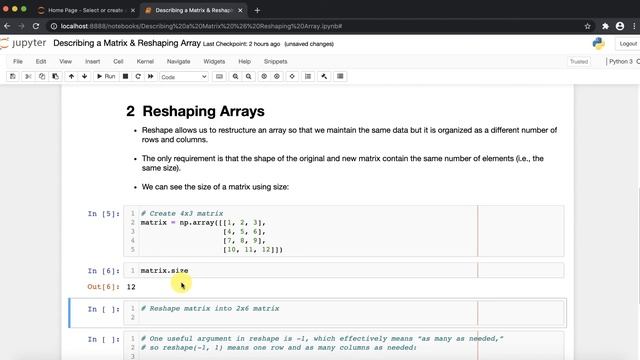The image size is (640, 360).
Task: Reload the browser page
Action: click(36, 26)
